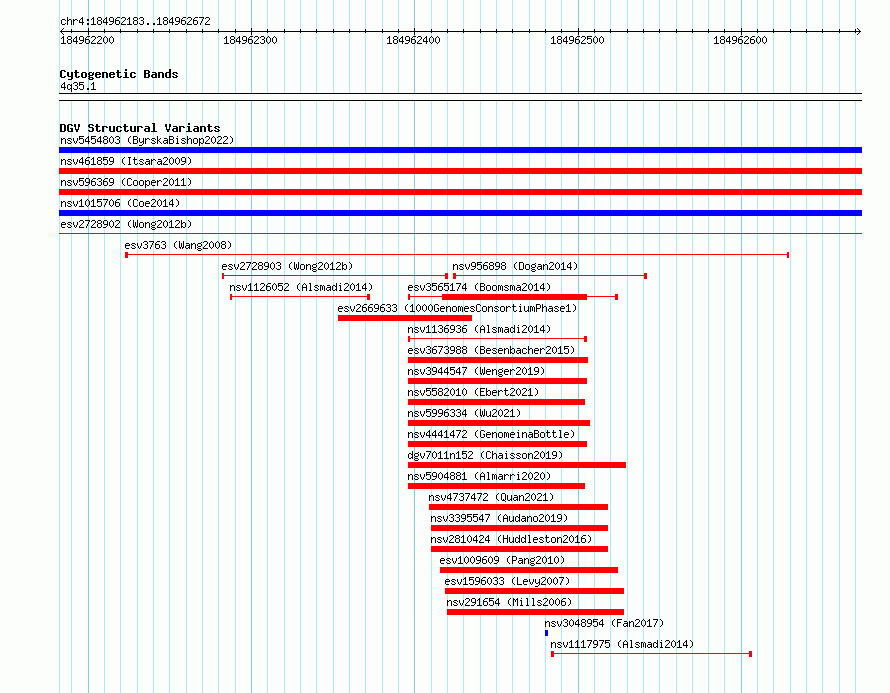The image size is (890, 693).
Task: Select the blue bar under nsv1015706
Action: 460,213
